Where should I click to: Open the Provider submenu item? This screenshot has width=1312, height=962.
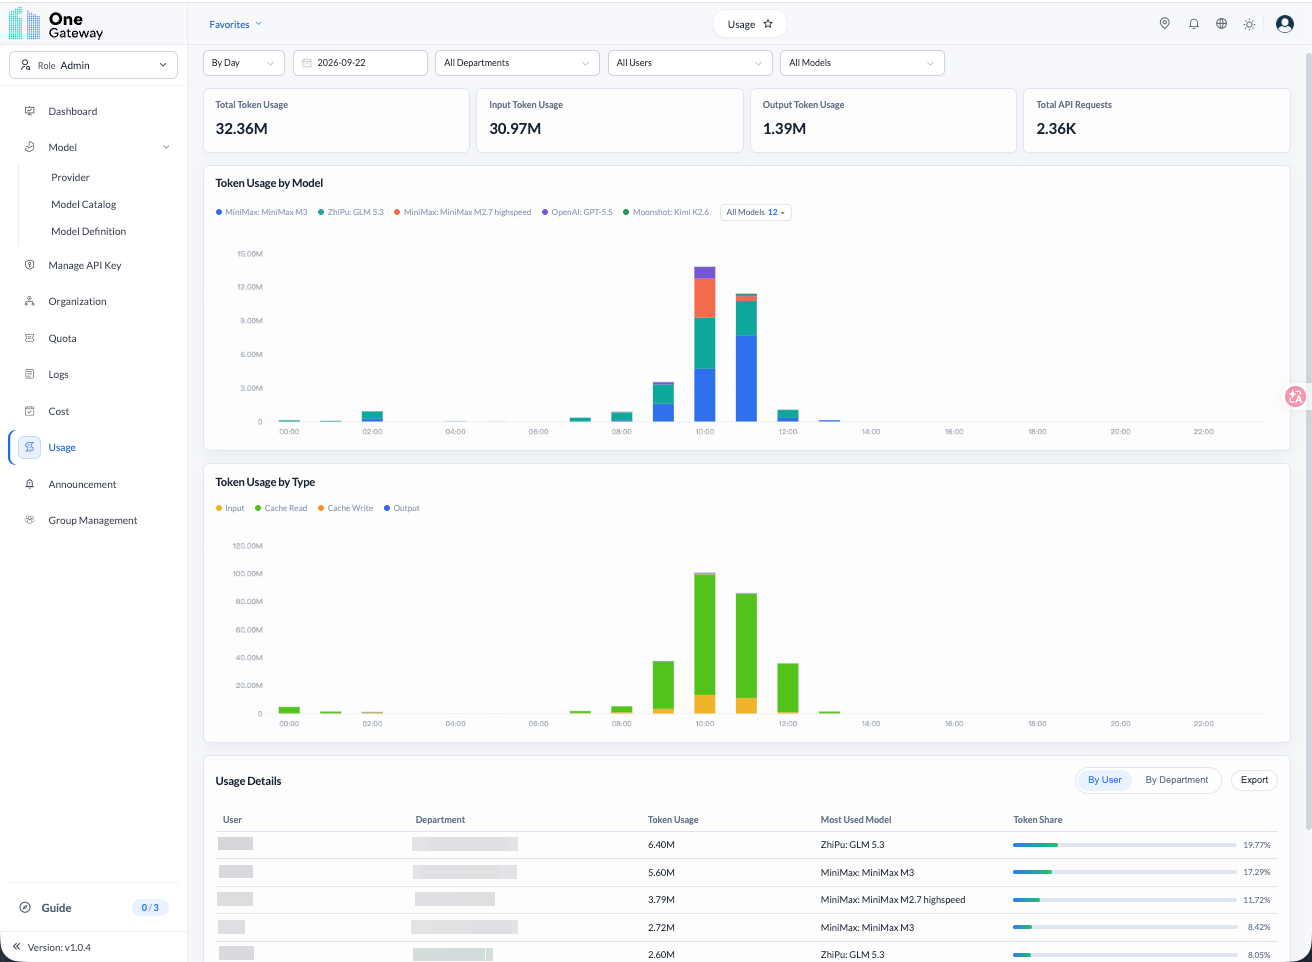pyautogui.click(x=71, y=177)
